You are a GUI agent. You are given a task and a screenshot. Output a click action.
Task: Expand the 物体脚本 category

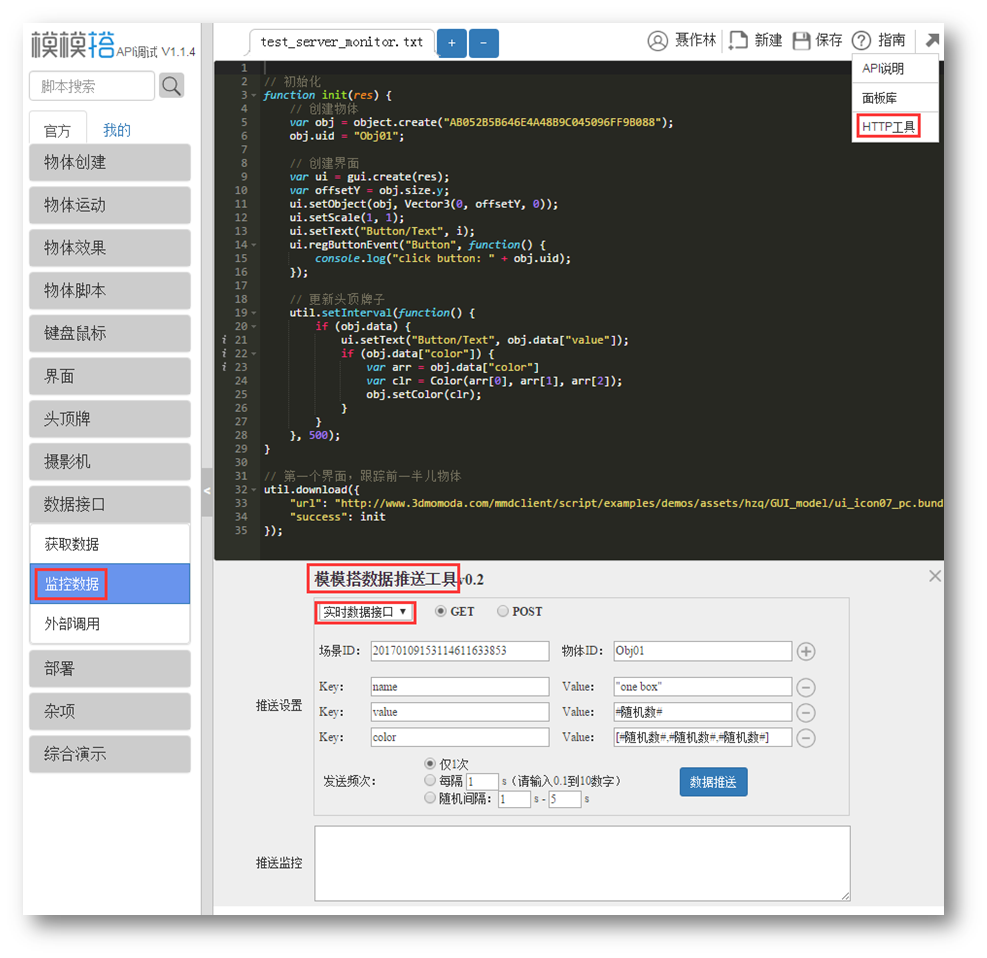[x=110, y=291]
